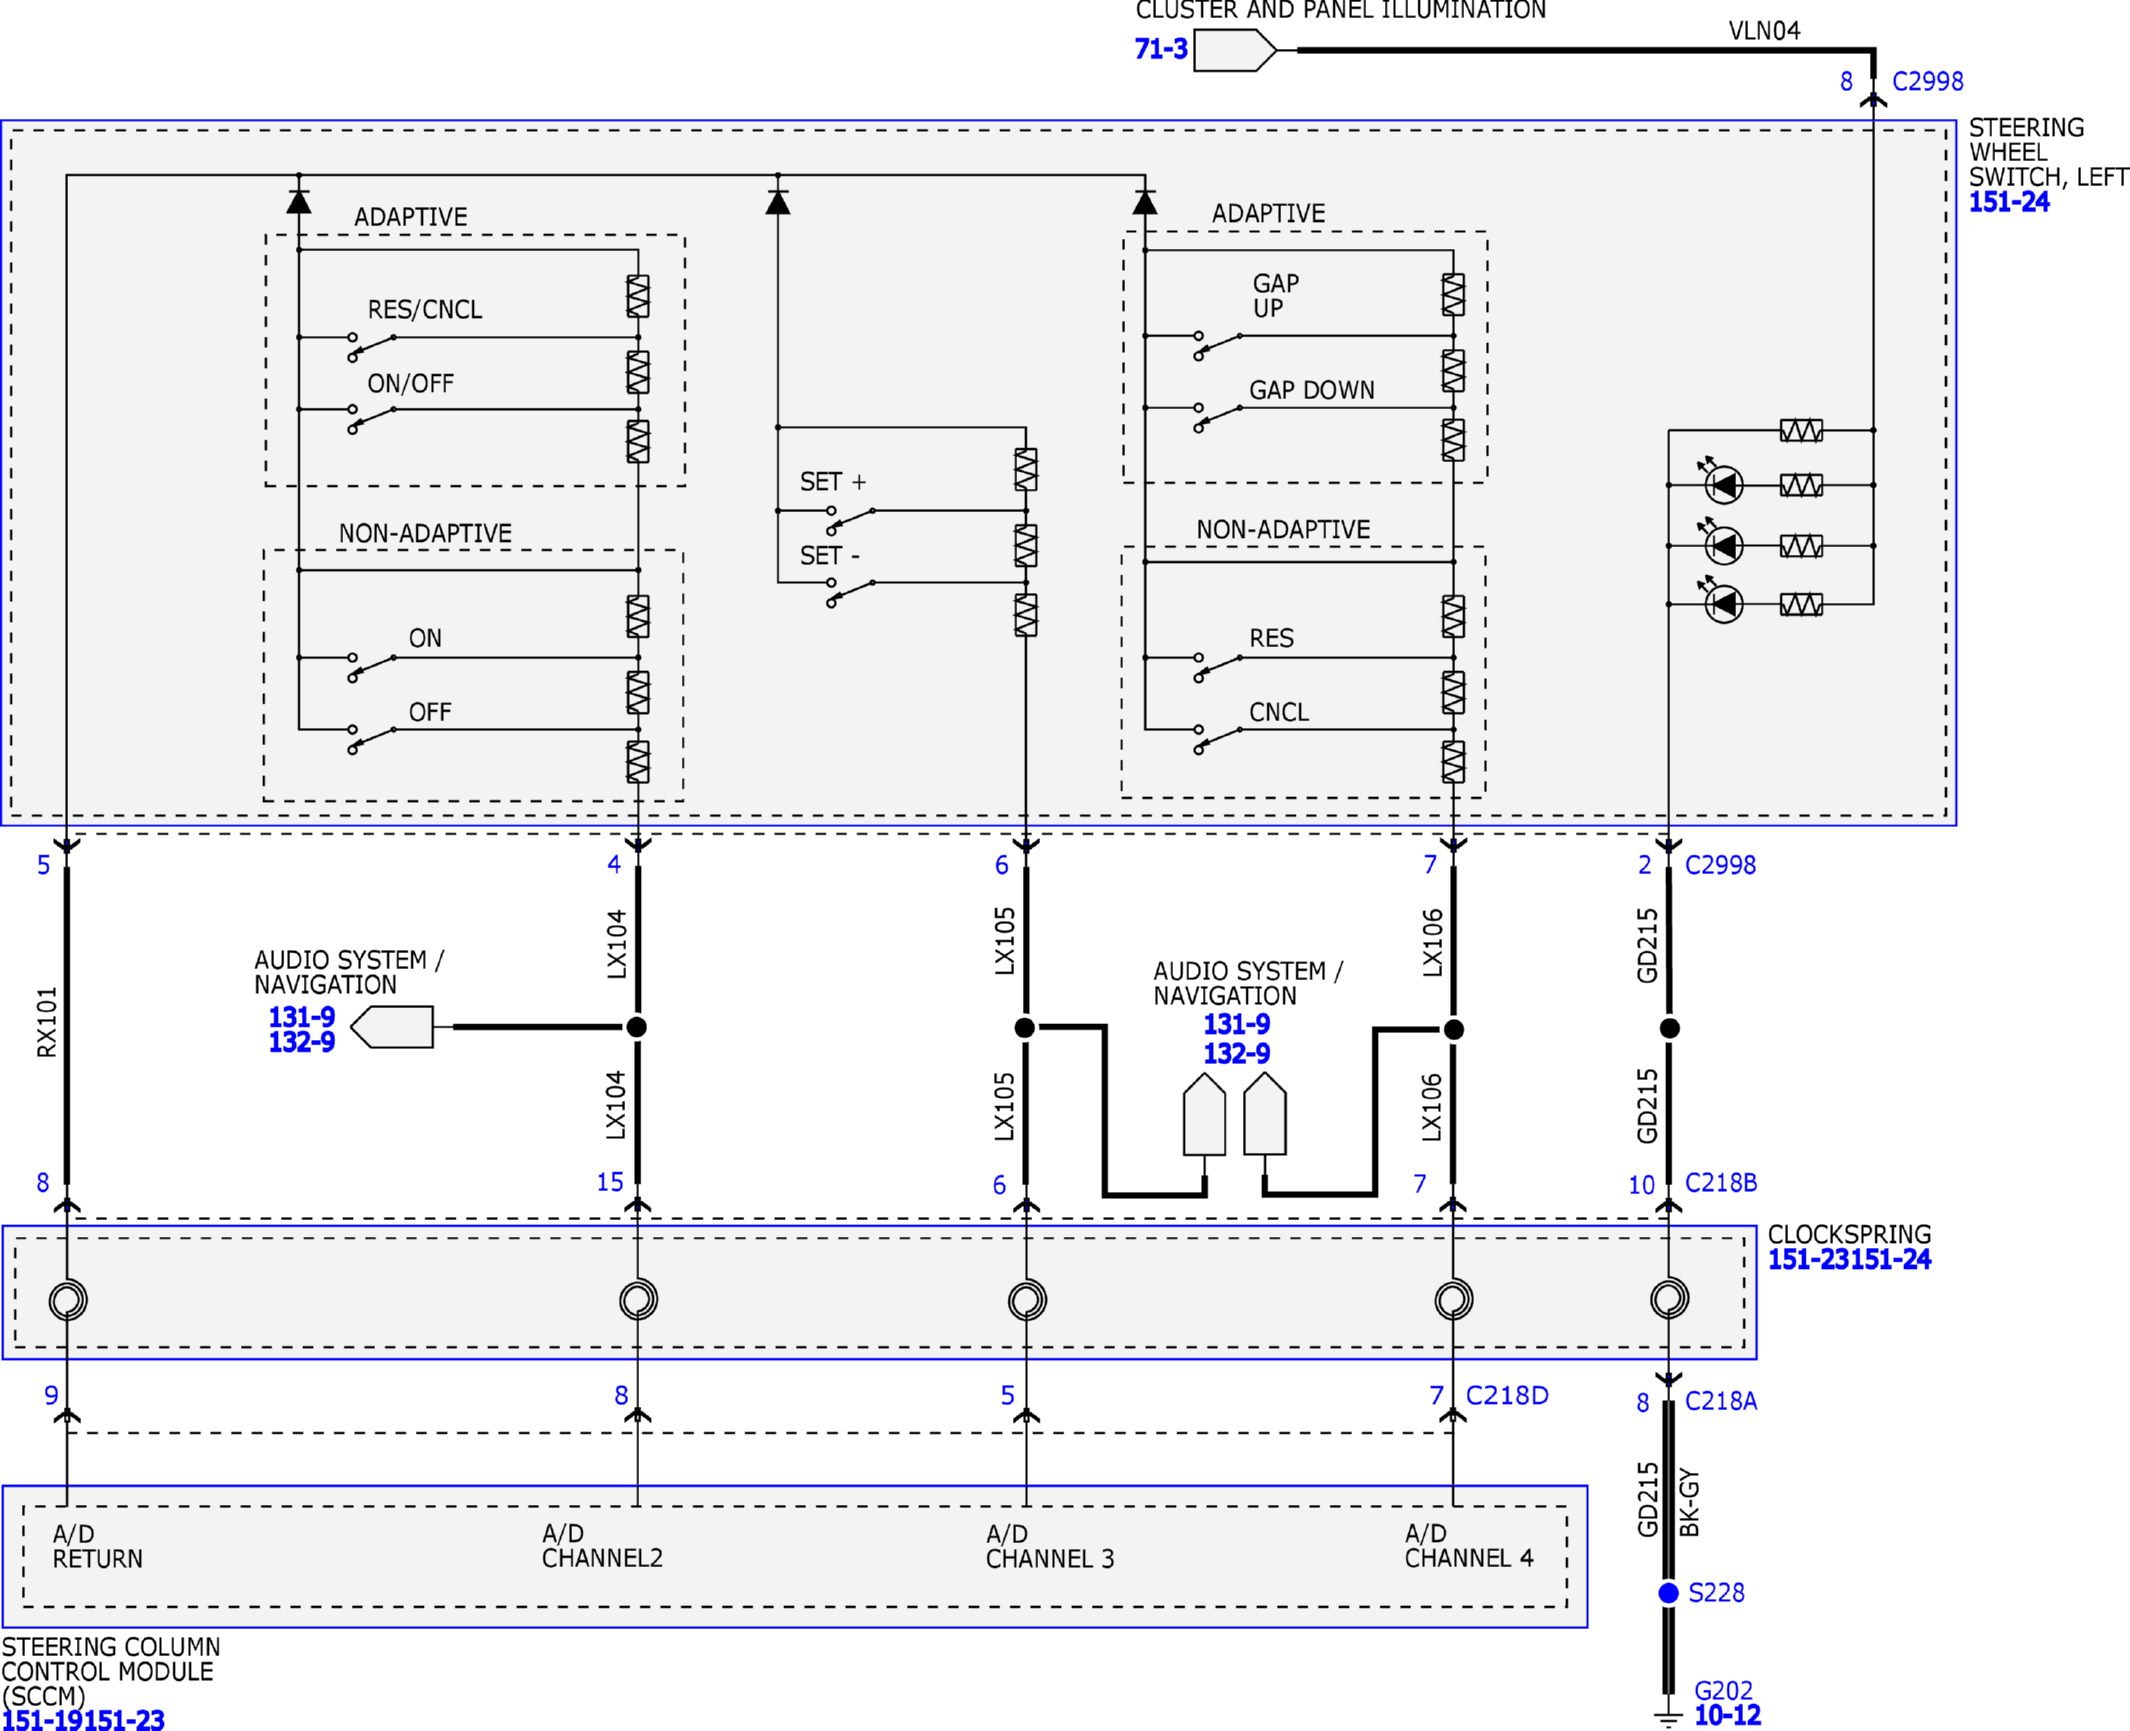
Task: Select the SET + switch symbol
Action: pyautogui.click(x=851, y=521)
